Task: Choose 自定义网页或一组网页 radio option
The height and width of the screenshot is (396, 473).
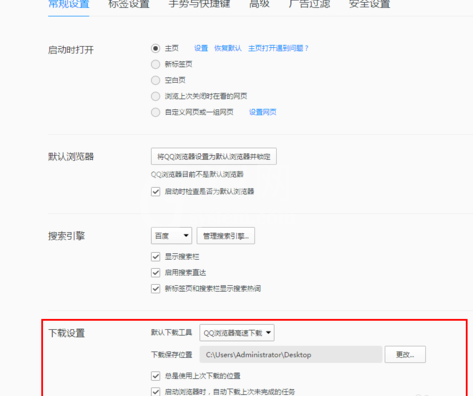Action: click(155, 112)
